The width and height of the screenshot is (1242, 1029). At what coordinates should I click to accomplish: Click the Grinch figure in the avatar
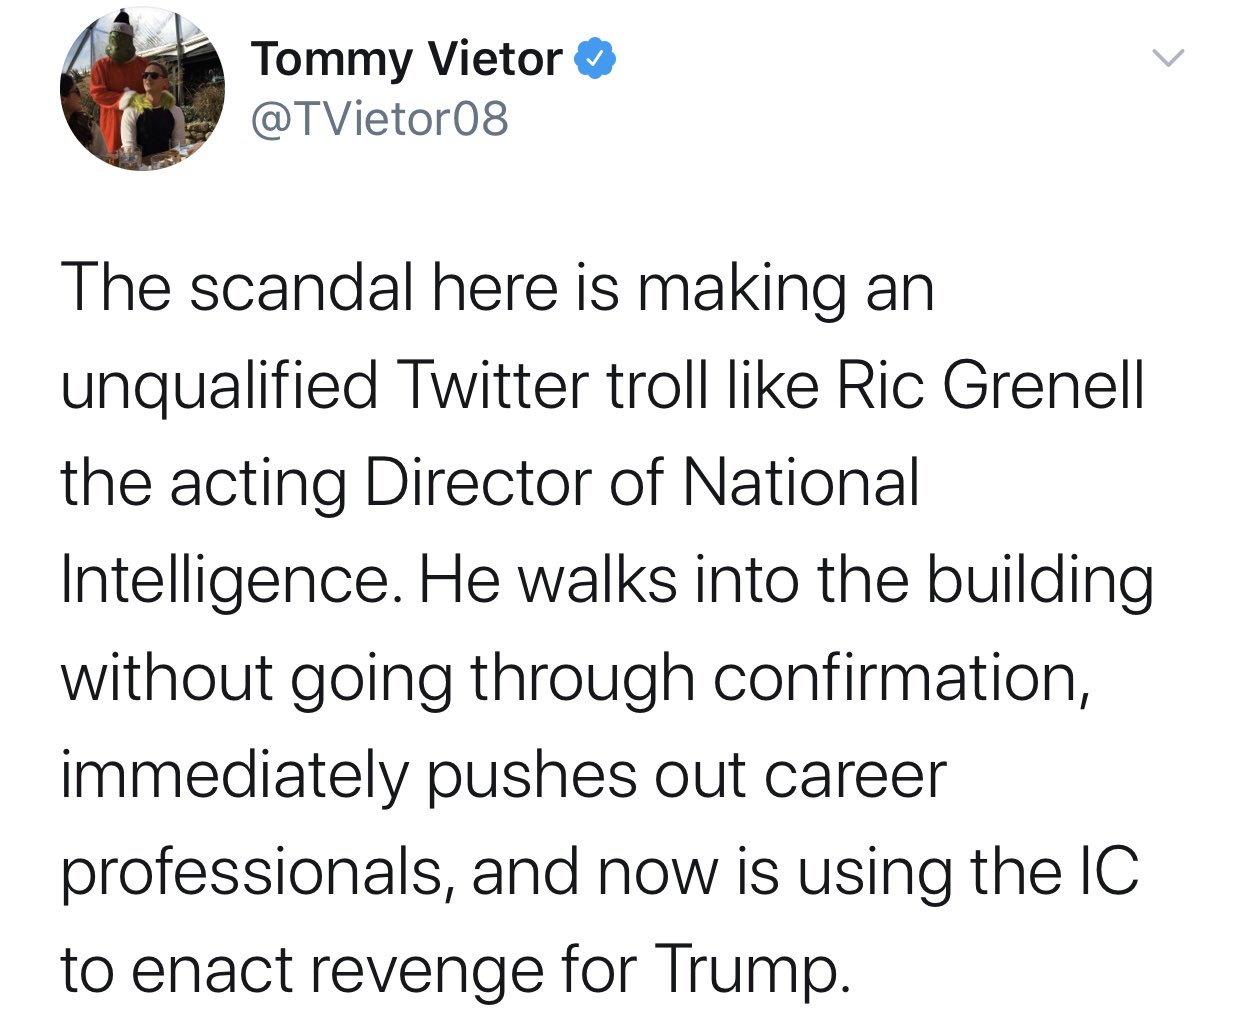(x=120, y=75)
